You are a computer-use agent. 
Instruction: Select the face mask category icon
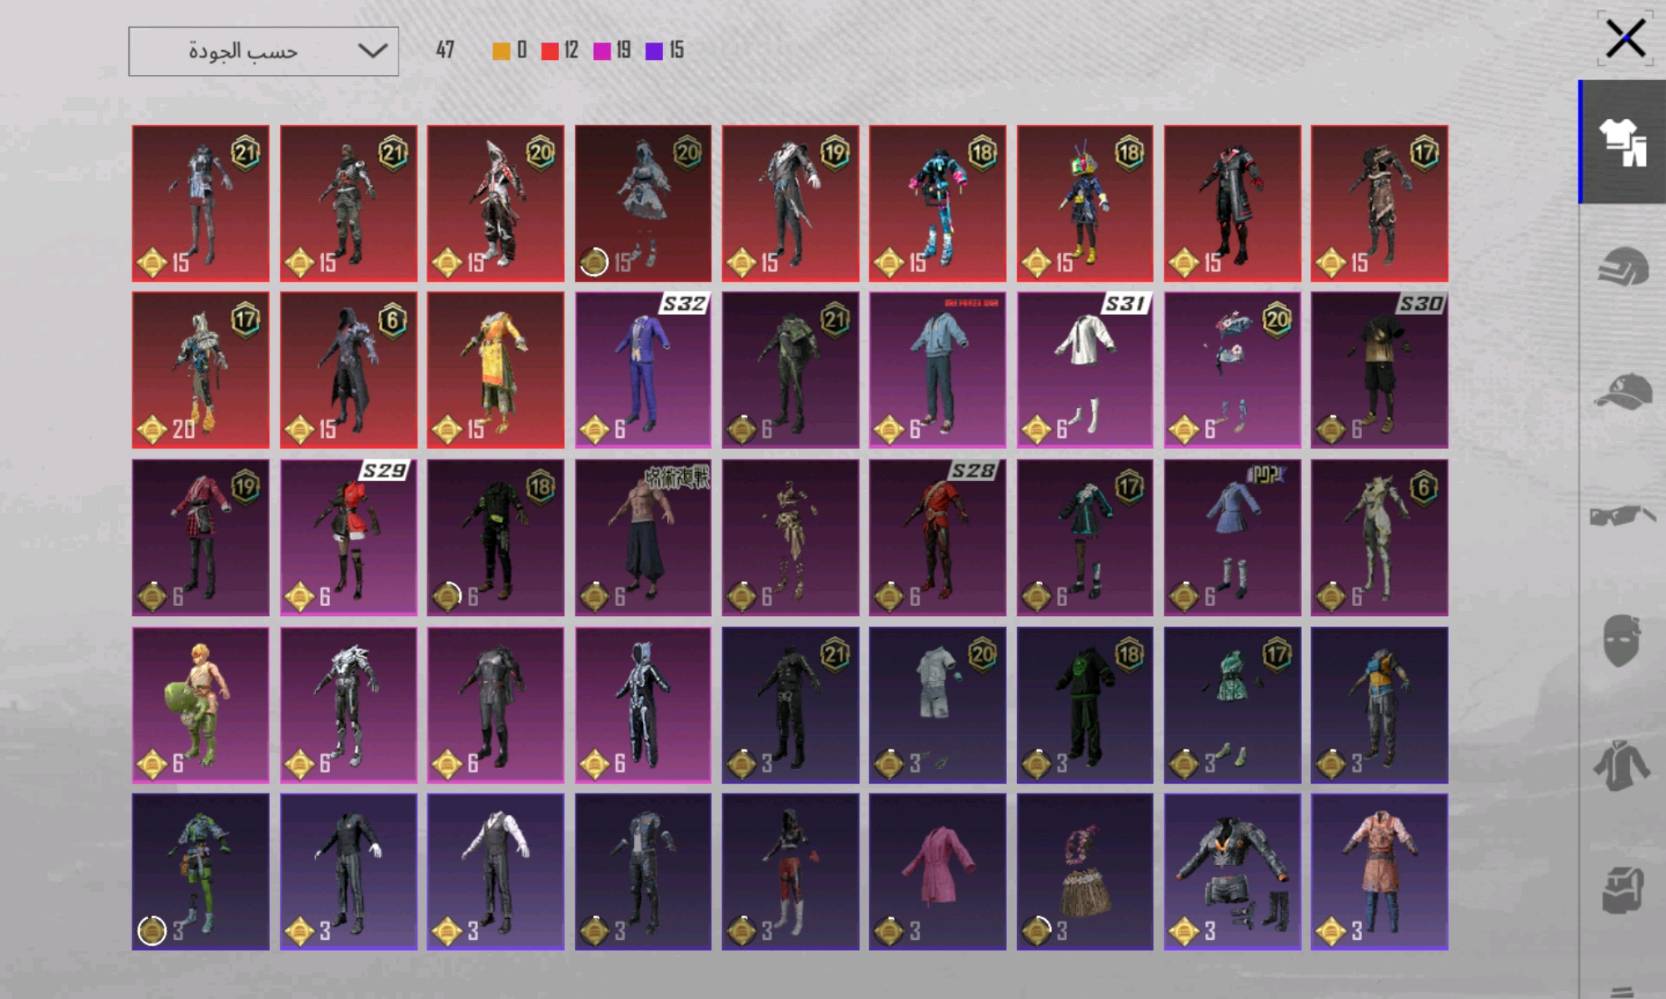(x=1622, y=640)
